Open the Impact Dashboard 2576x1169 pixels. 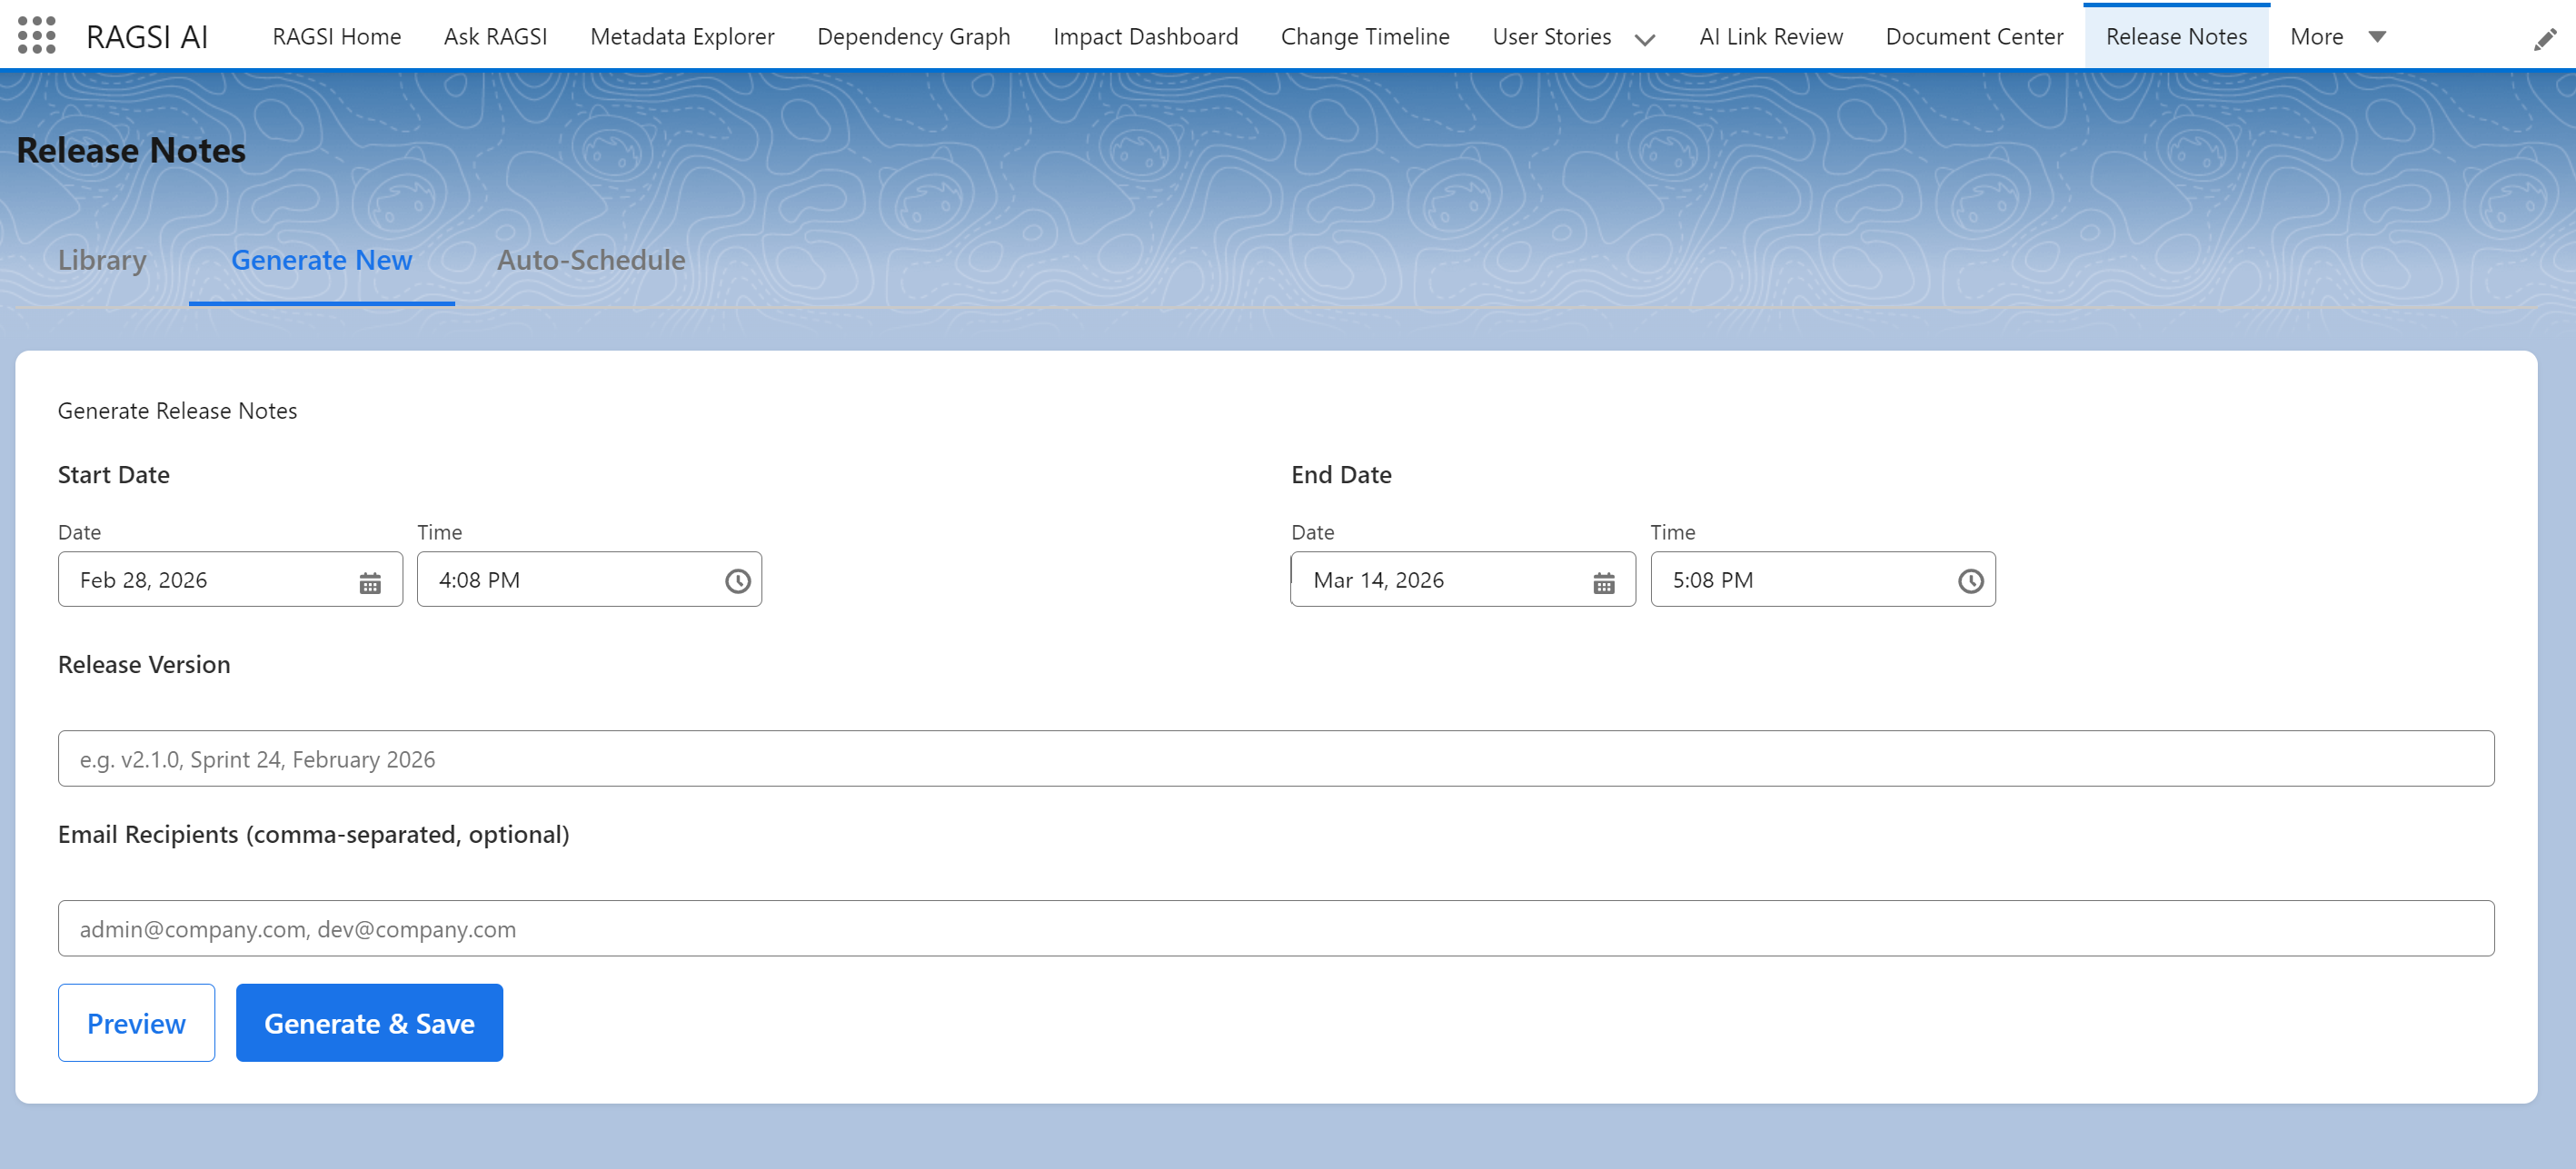(1146, 37)
